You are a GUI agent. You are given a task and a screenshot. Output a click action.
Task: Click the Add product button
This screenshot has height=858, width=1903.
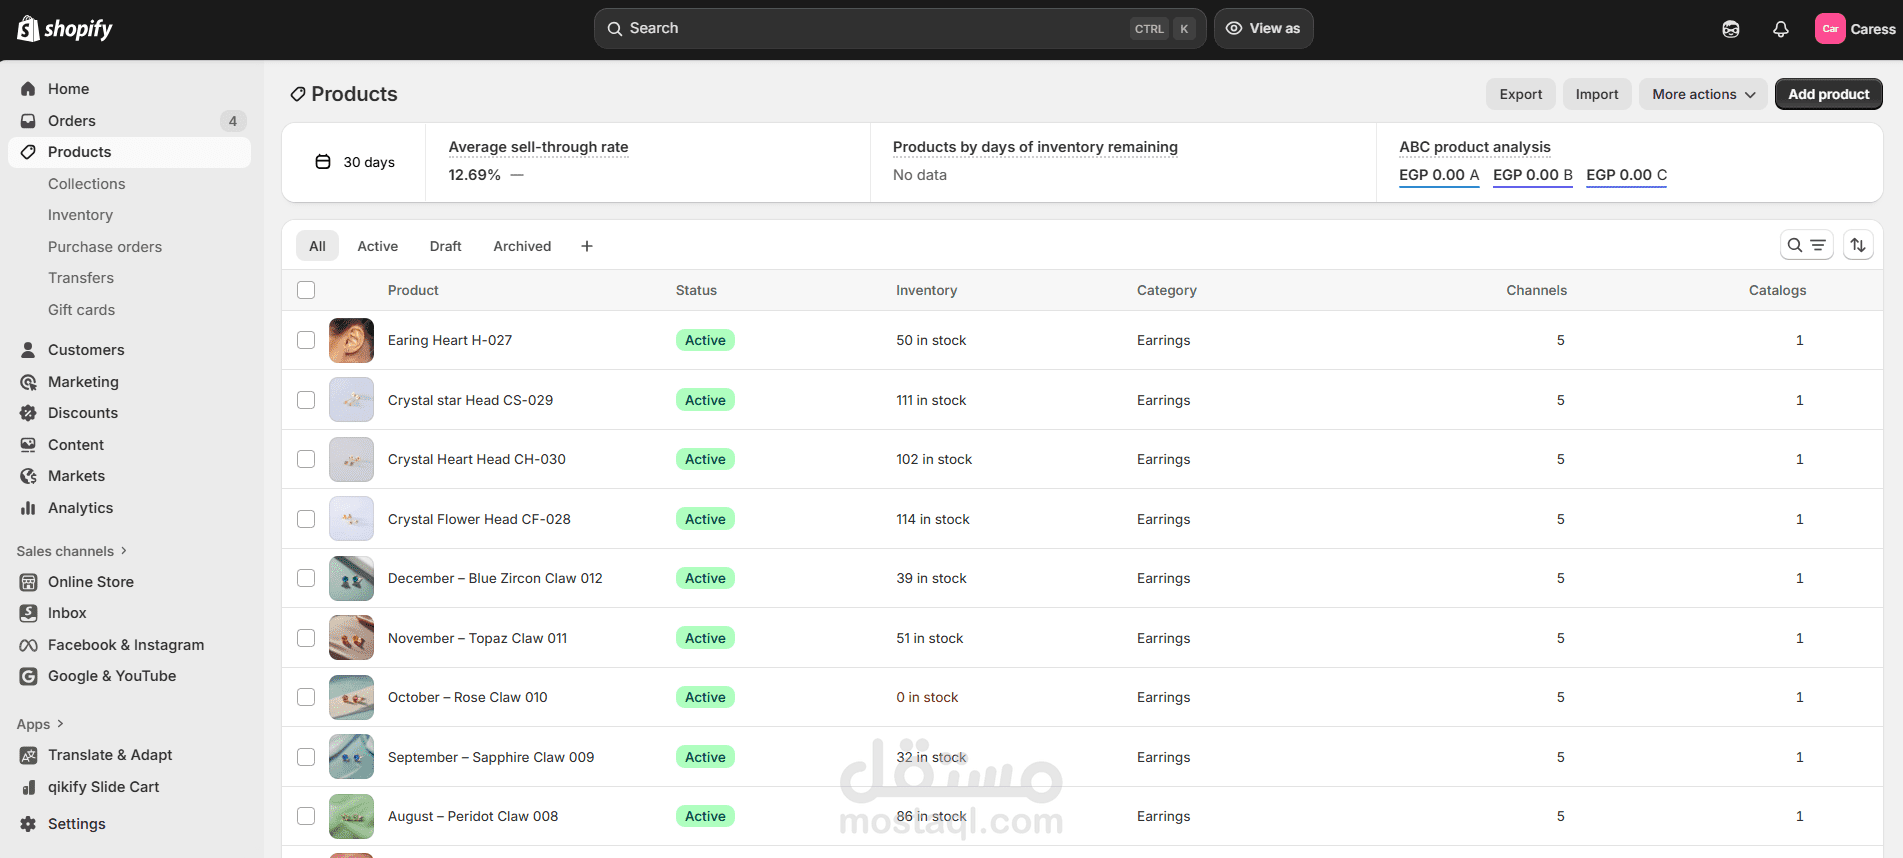click(1828, 94)
